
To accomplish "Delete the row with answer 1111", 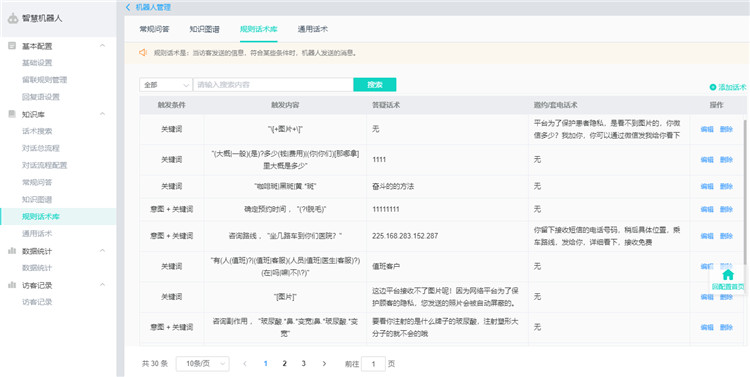I will point(726,160).
